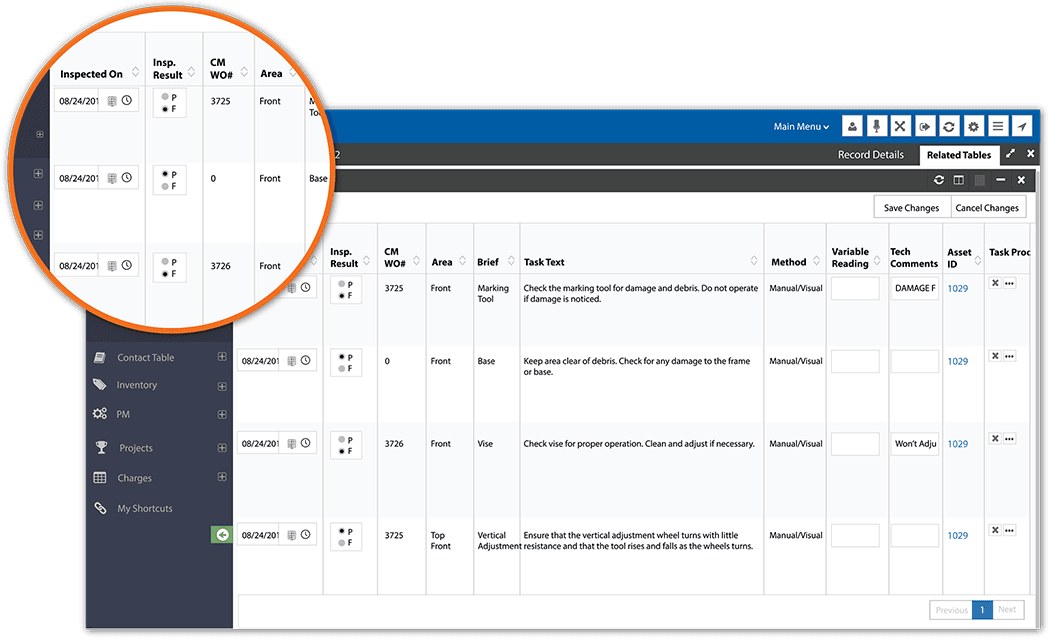This screenshot has height=644, width=1056.
Task: Go to the Previous page
Action: 951,610
